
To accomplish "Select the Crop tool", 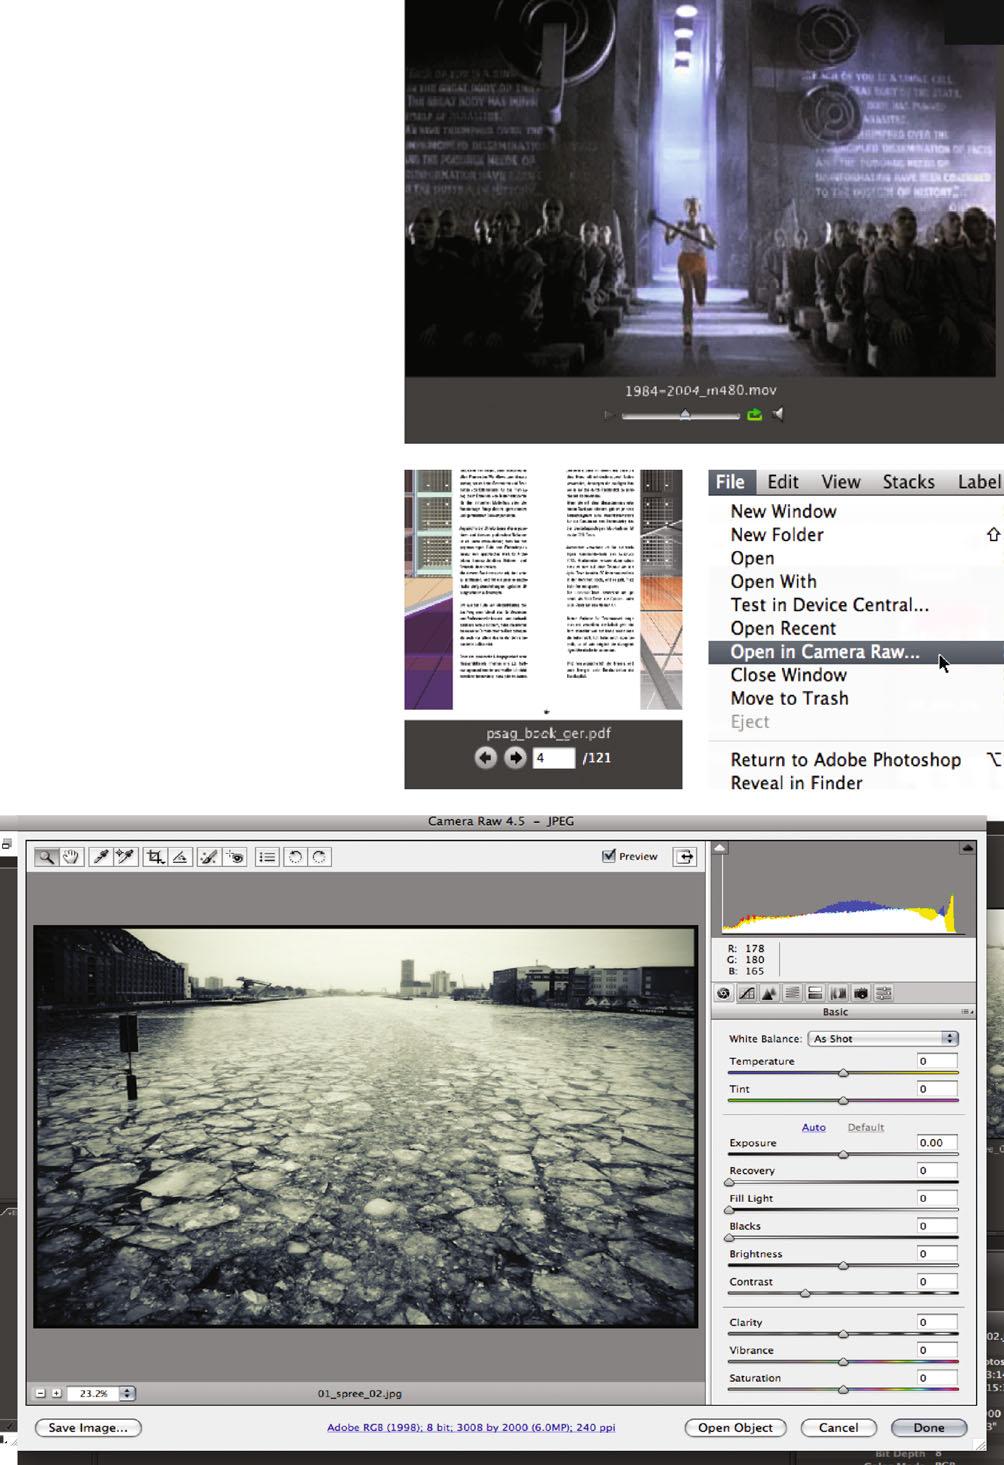I will click(155, 857).
